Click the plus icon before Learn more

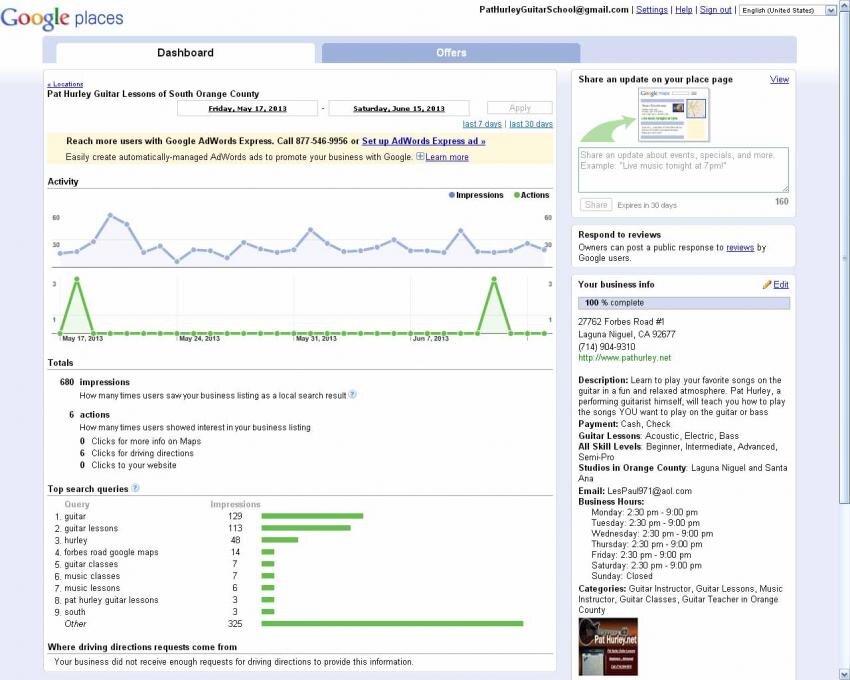coord(420,156)
